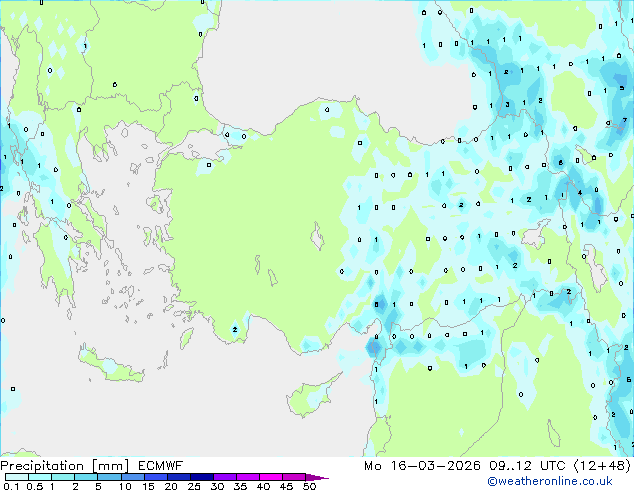
Task: Click the 15–20 mm legend swatch
Action: [x=155, y=477]
